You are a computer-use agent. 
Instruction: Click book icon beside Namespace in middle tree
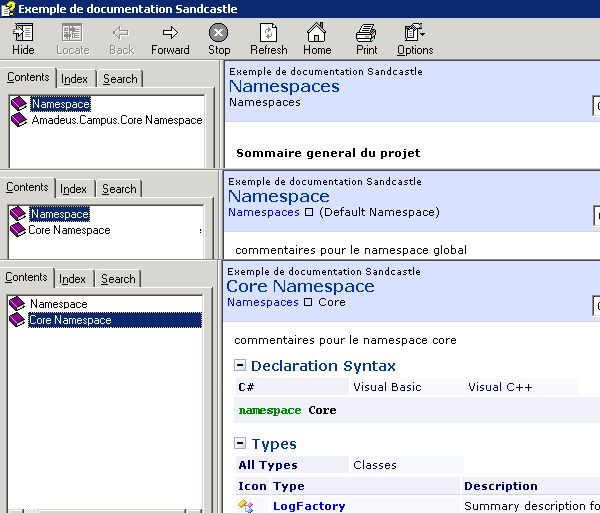pos(18,213)
